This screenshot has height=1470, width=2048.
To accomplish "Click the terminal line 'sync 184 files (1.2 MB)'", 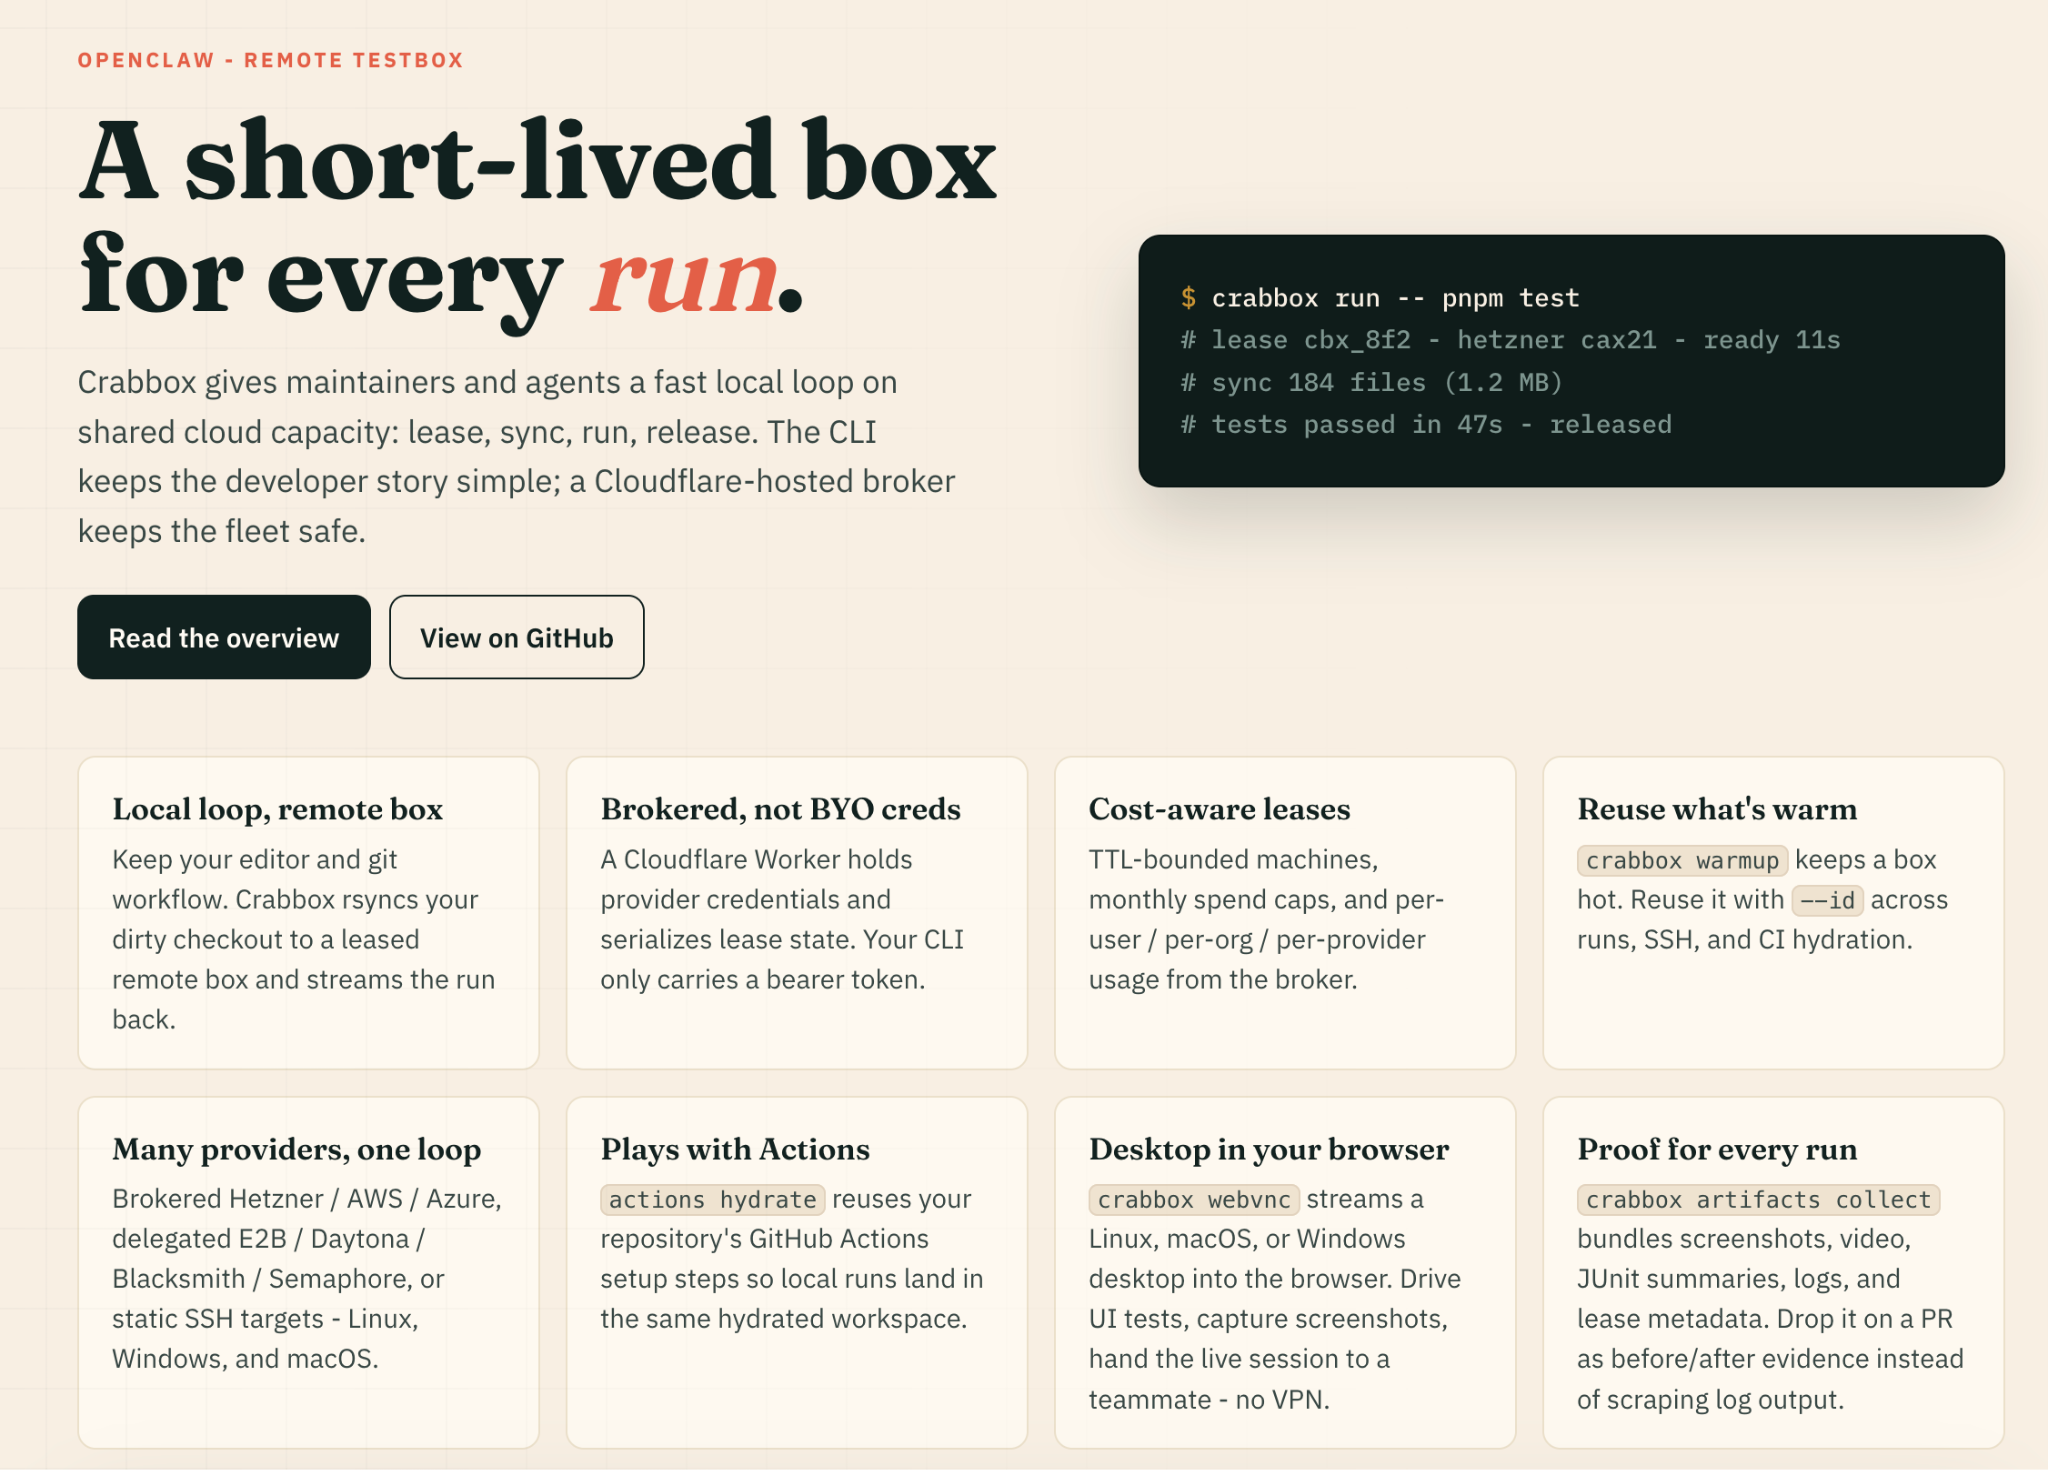I will [1387, 382].
